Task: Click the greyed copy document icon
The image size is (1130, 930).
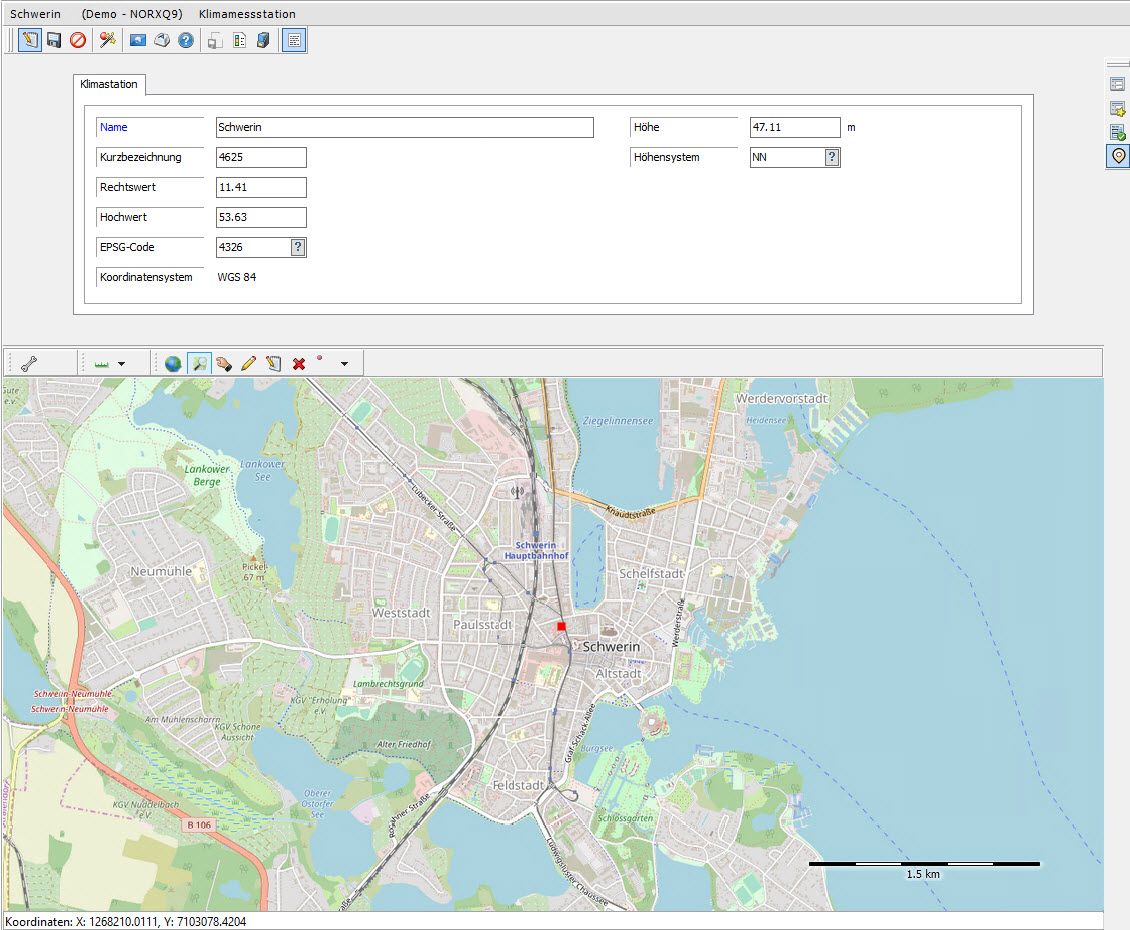Action: 215,41
